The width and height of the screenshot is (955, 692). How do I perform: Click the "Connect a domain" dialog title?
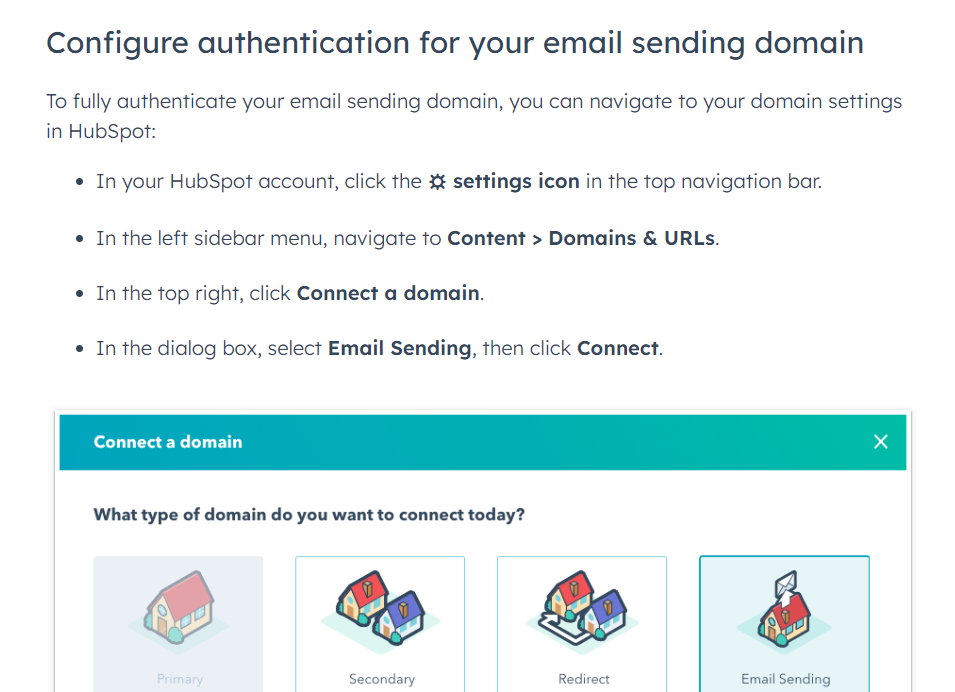[x=168, y=441]
